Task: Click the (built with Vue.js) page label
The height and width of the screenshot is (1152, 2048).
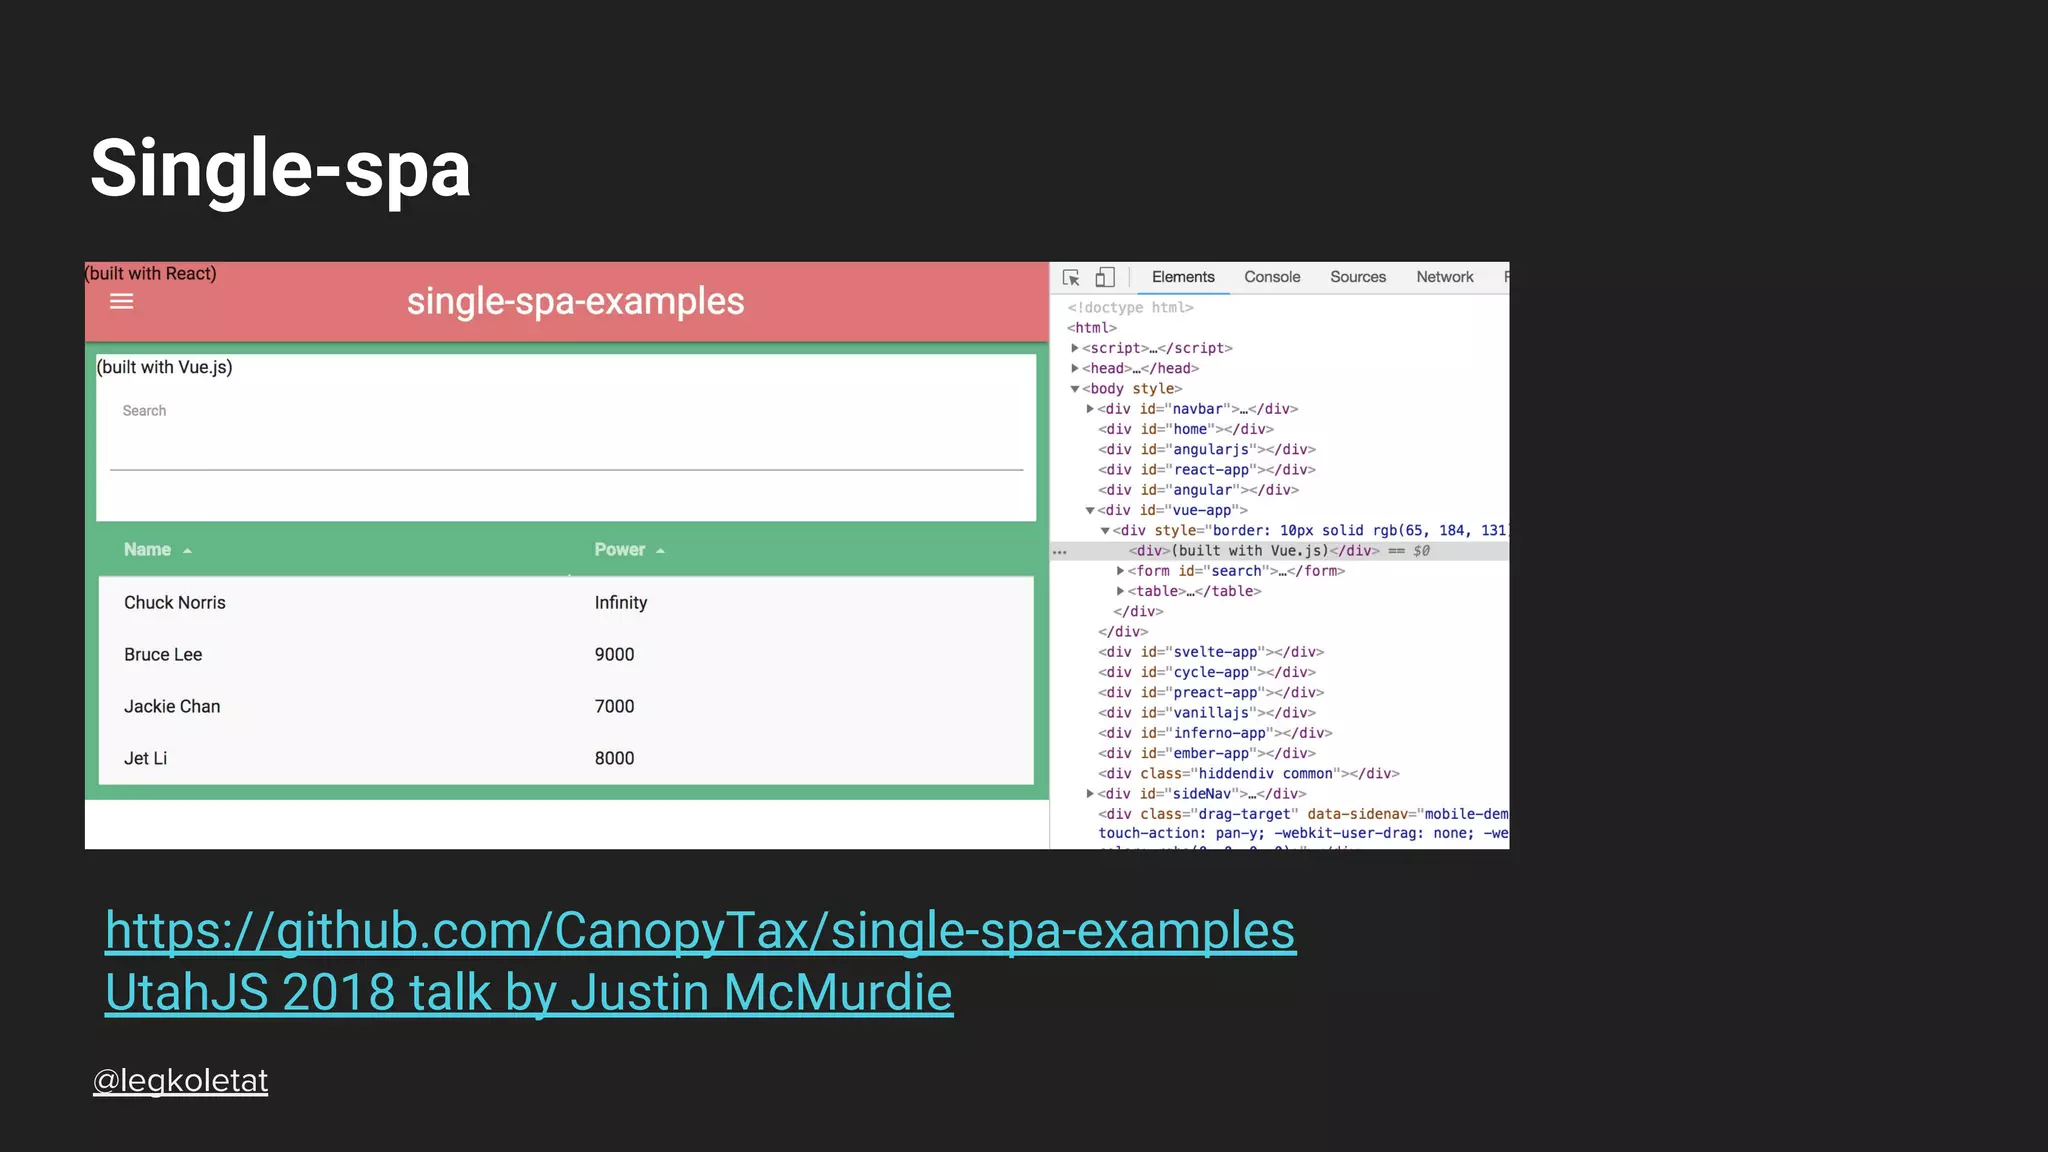Action: 164,367
